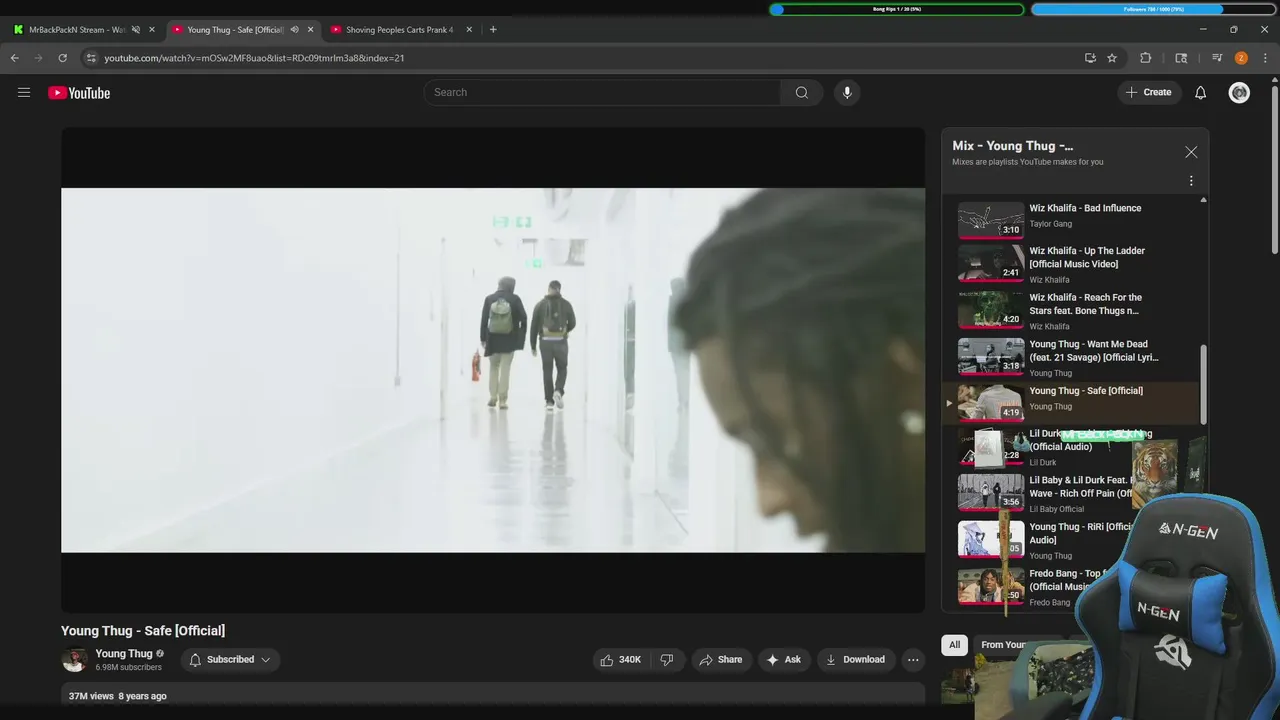Download the video
Viewport: 1280px width, 720px height.
[x=855, y=659]
